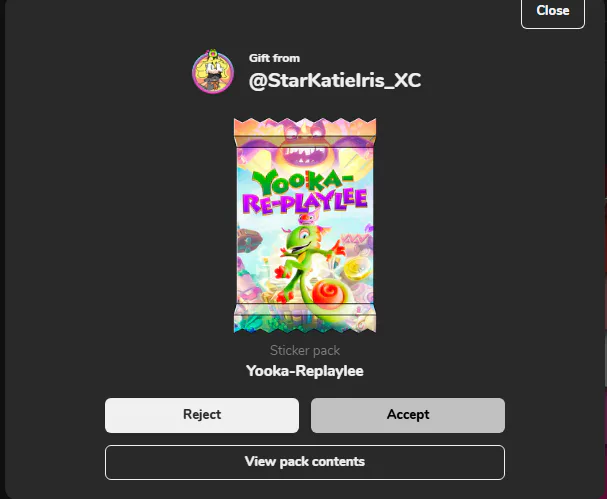The width and height of the screenshot is (607, 499).
Task: Open StarKatieIris_XC's profile avatar
Action: (213, 71)
